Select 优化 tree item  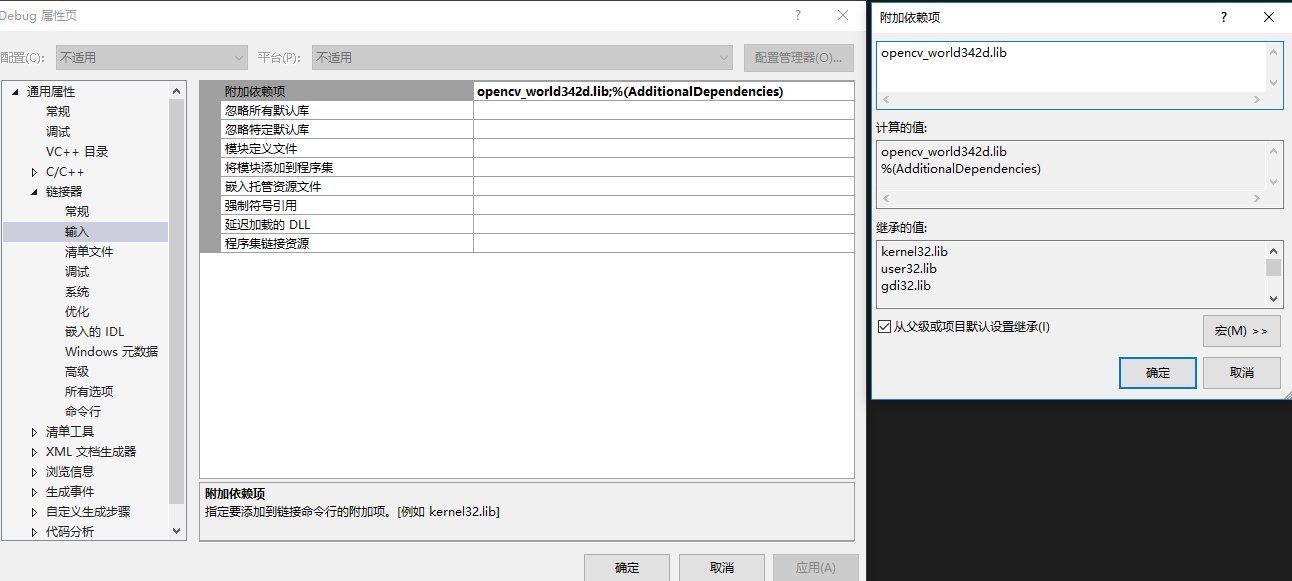coord(77,312)
